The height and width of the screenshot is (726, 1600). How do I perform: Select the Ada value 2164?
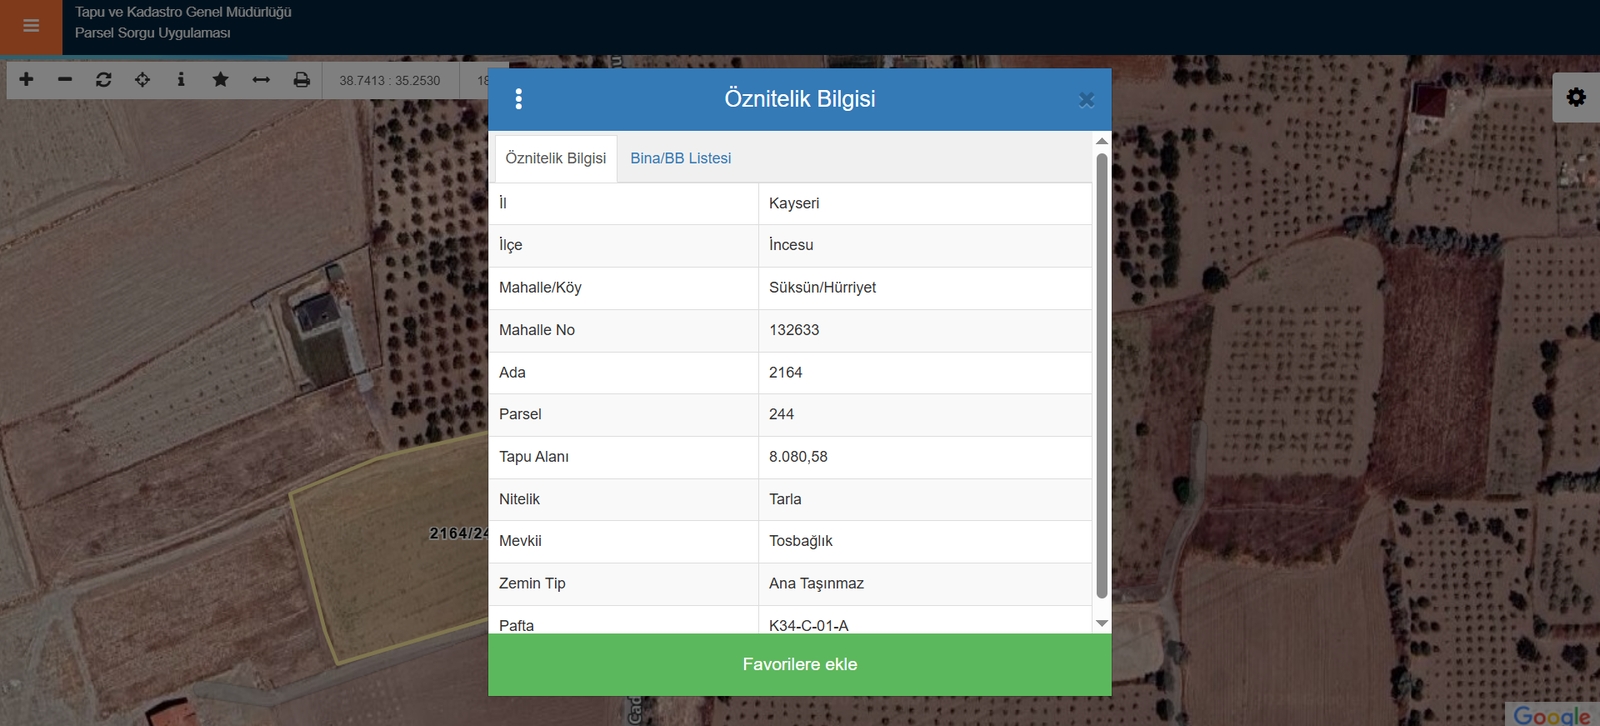point(925,372)
